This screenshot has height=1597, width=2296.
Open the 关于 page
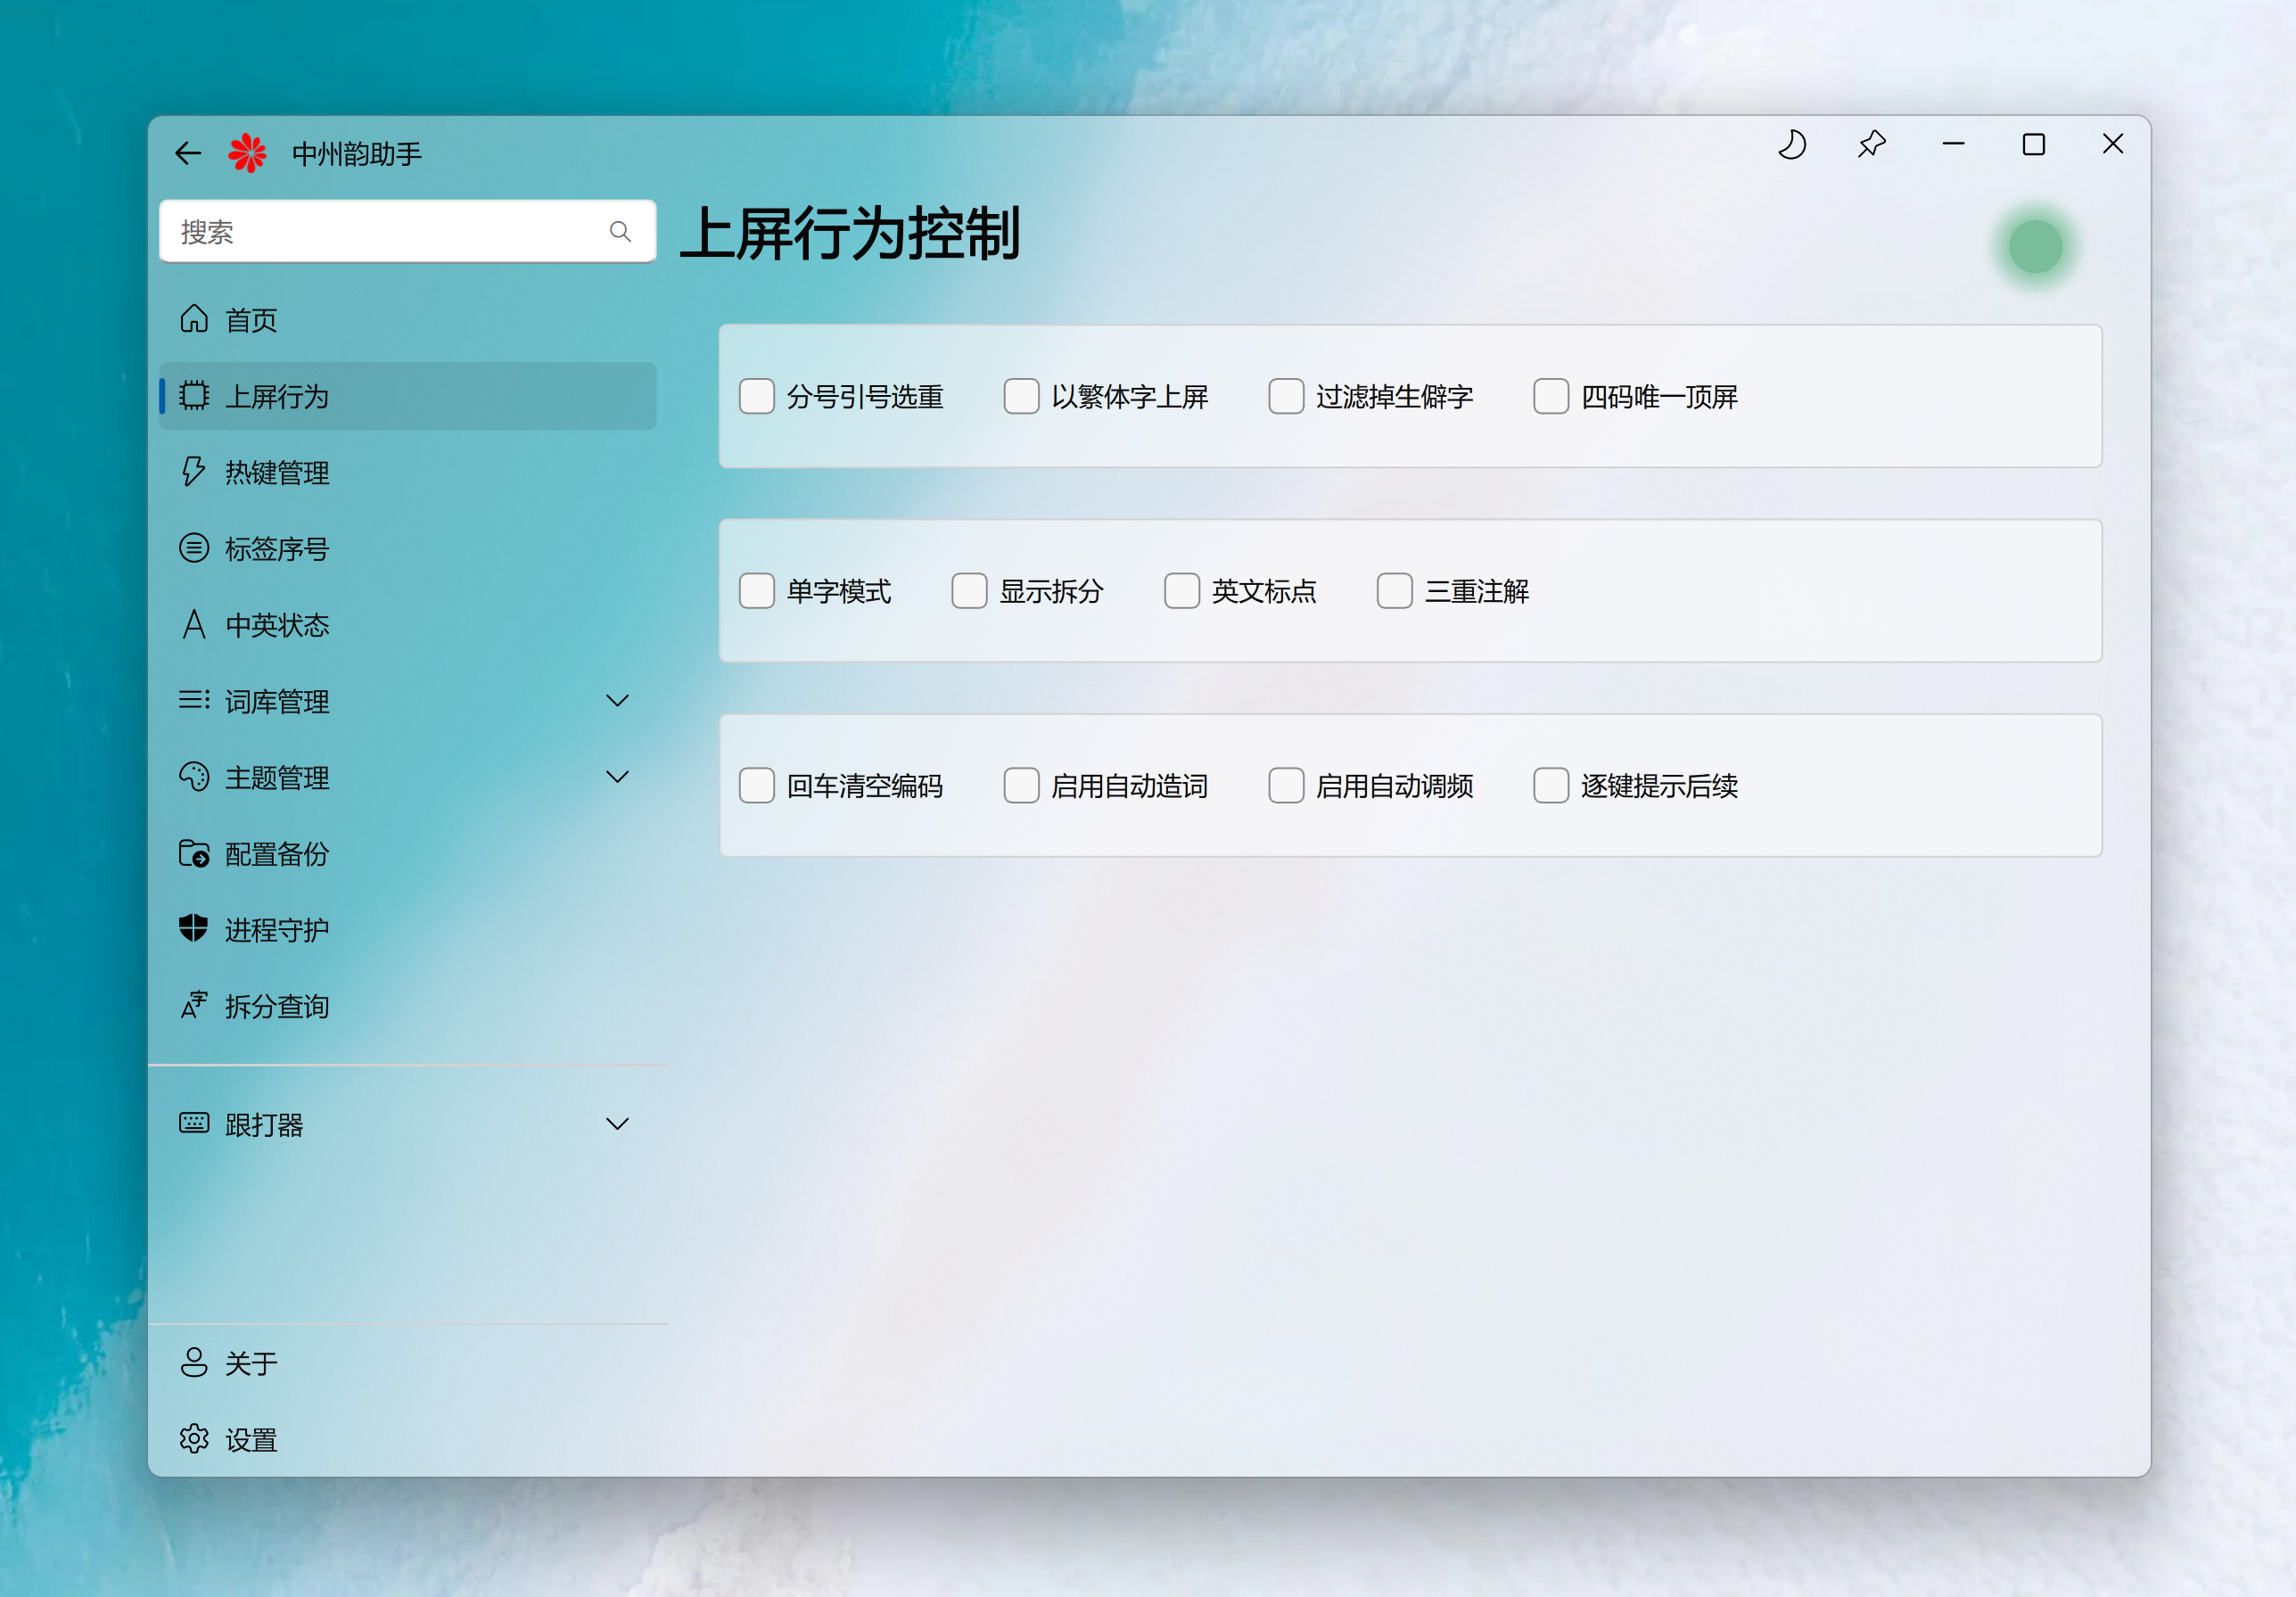(250, 1363)
